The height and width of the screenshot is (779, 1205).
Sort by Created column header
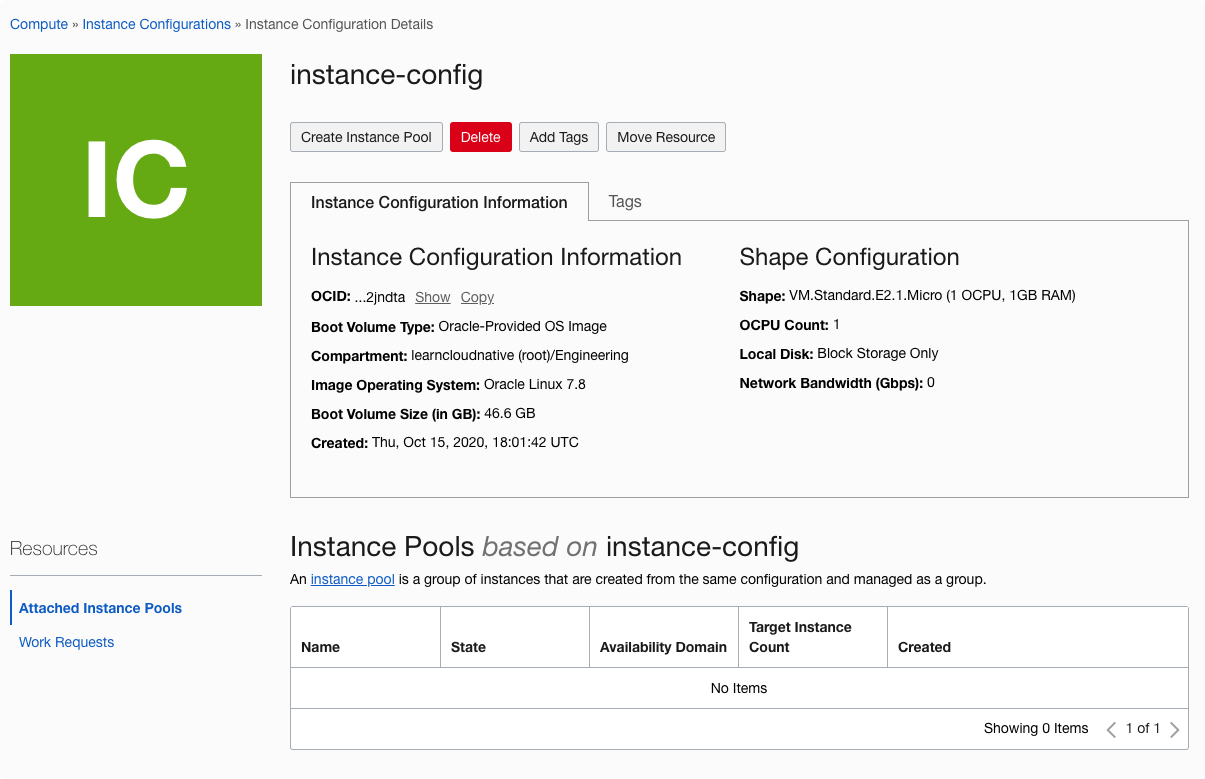(924, 647)
